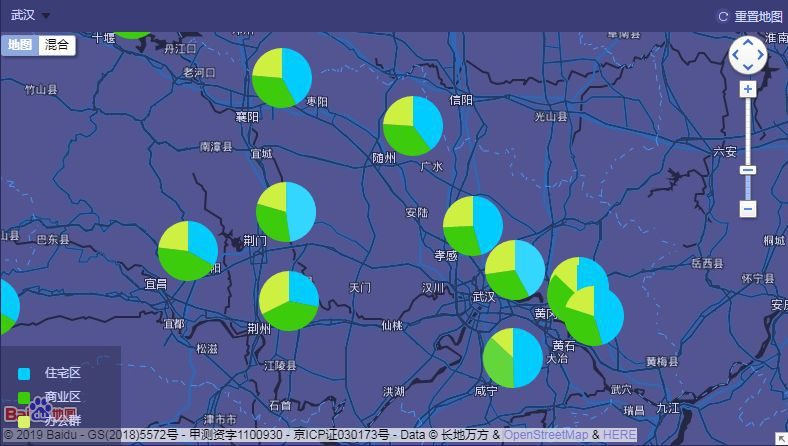Zoom out with the minus button
Image resolution: width=788 pixels, height=446 pixels.
tap(748, 209)
